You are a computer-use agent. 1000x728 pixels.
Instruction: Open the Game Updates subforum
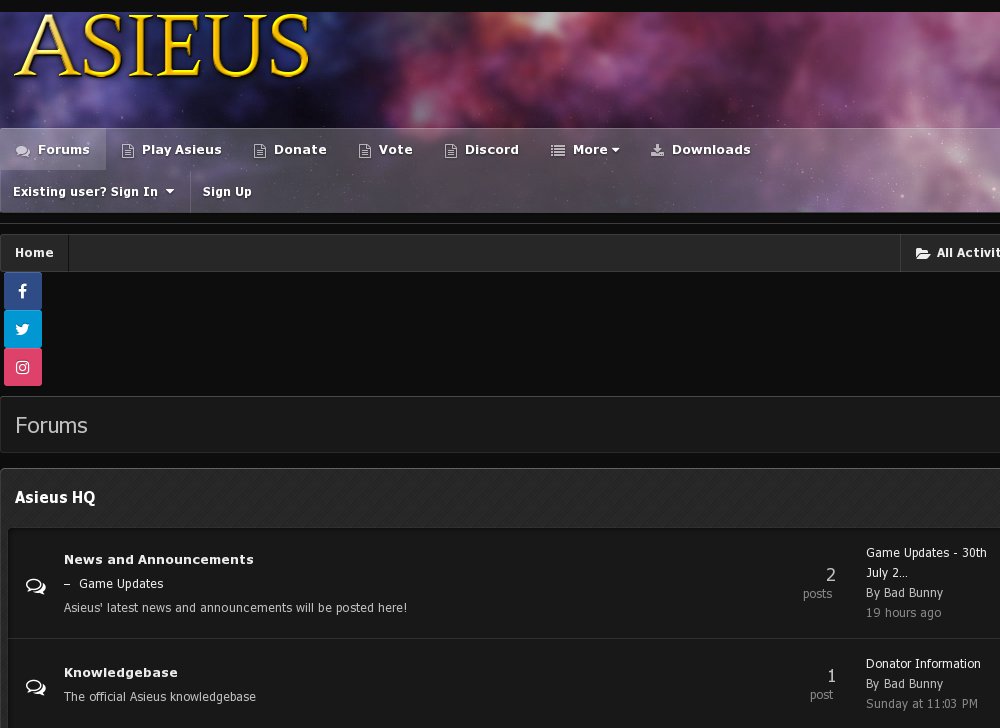[x=121, y=584]
